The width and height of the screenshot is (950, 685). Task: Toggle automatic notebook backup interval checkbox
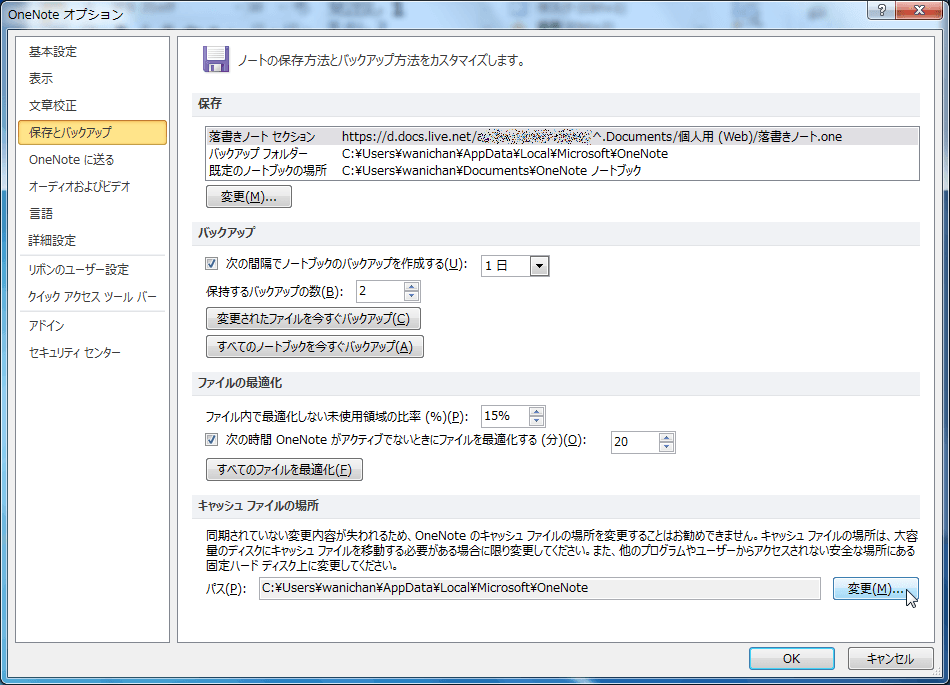(x=211, y=263)
